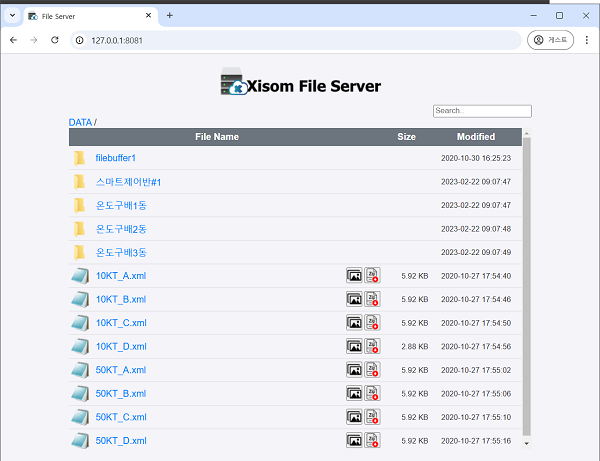The image size is (600, 461).
Task: Click the 온도구배3동 folder icon
Action: tap(80, 252)
